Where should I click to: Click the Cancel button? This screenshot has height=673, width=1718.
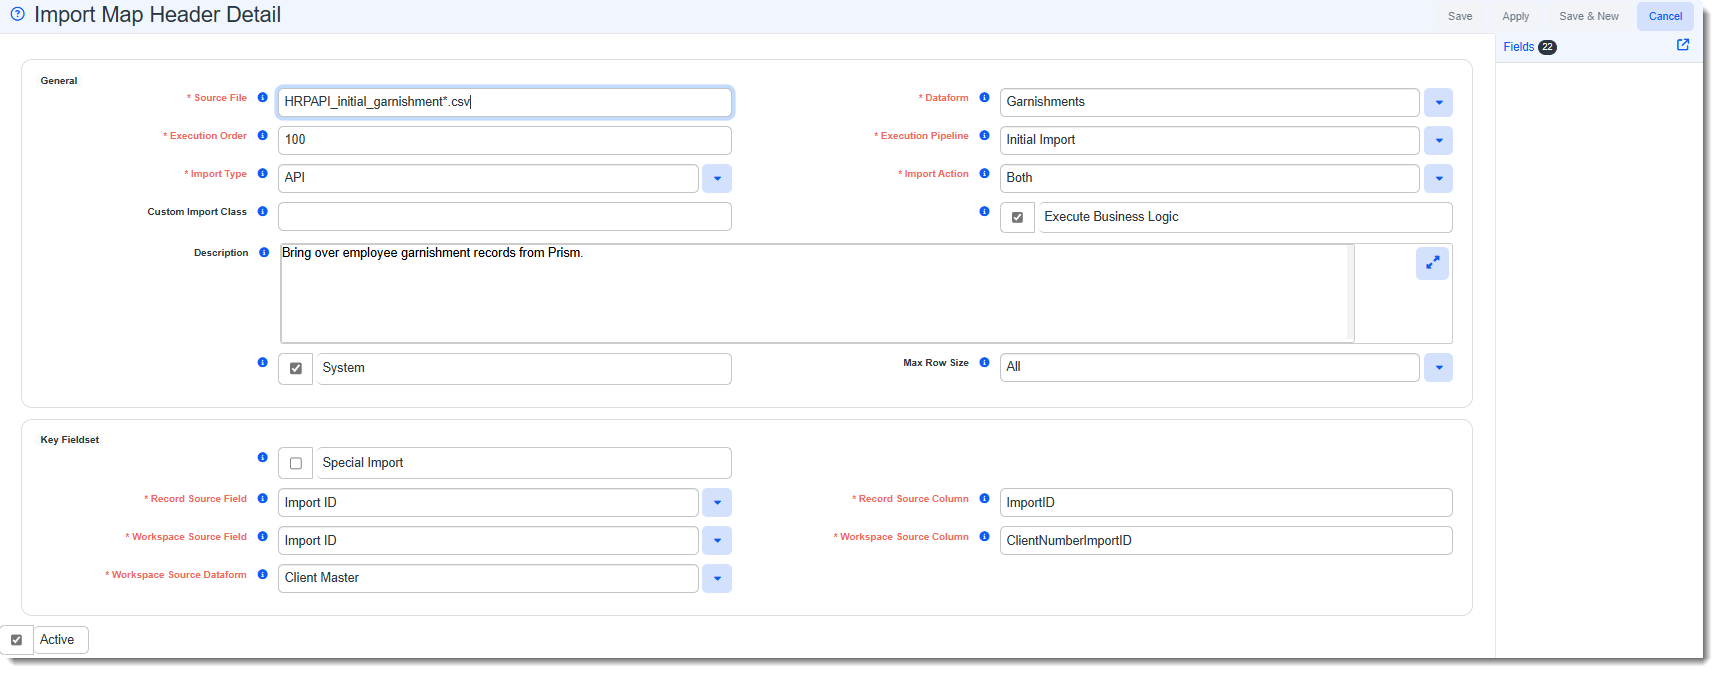1665,16
